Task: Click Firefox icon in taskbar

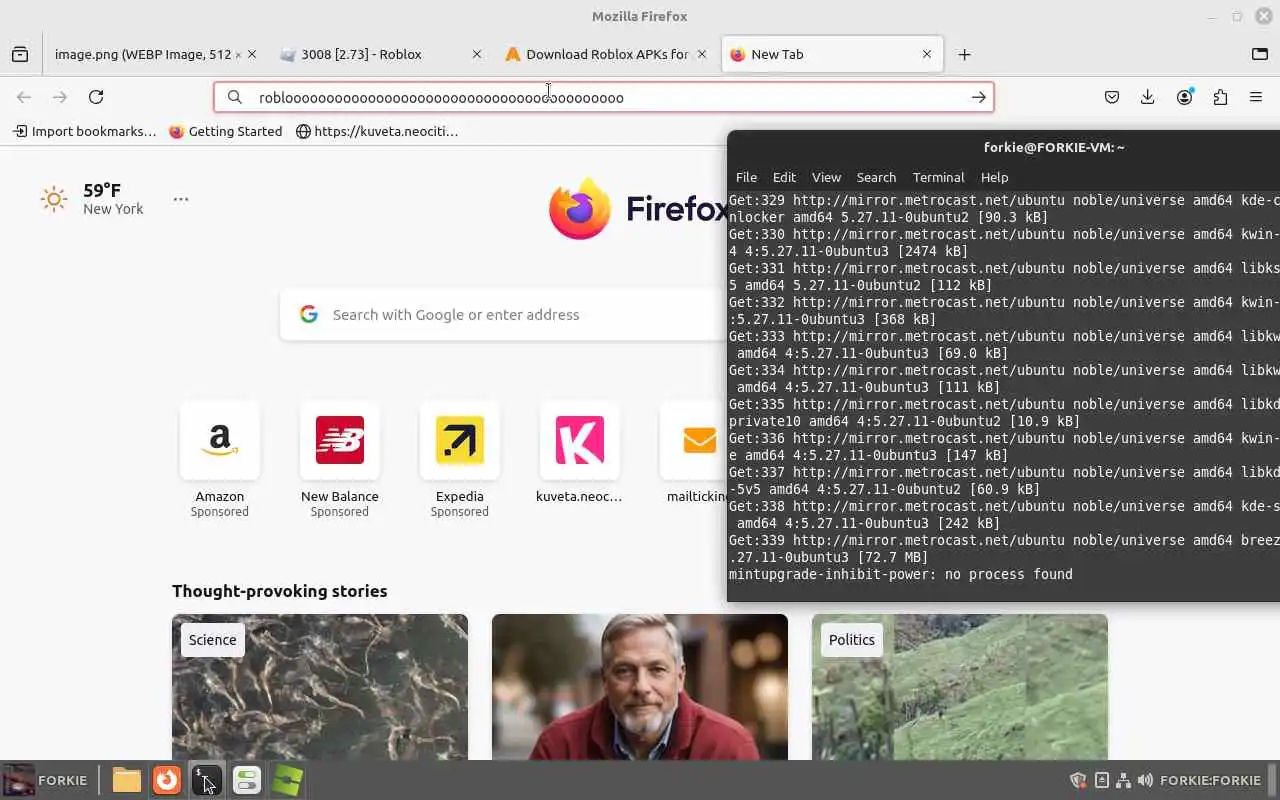Action: (x=167, y=780)
